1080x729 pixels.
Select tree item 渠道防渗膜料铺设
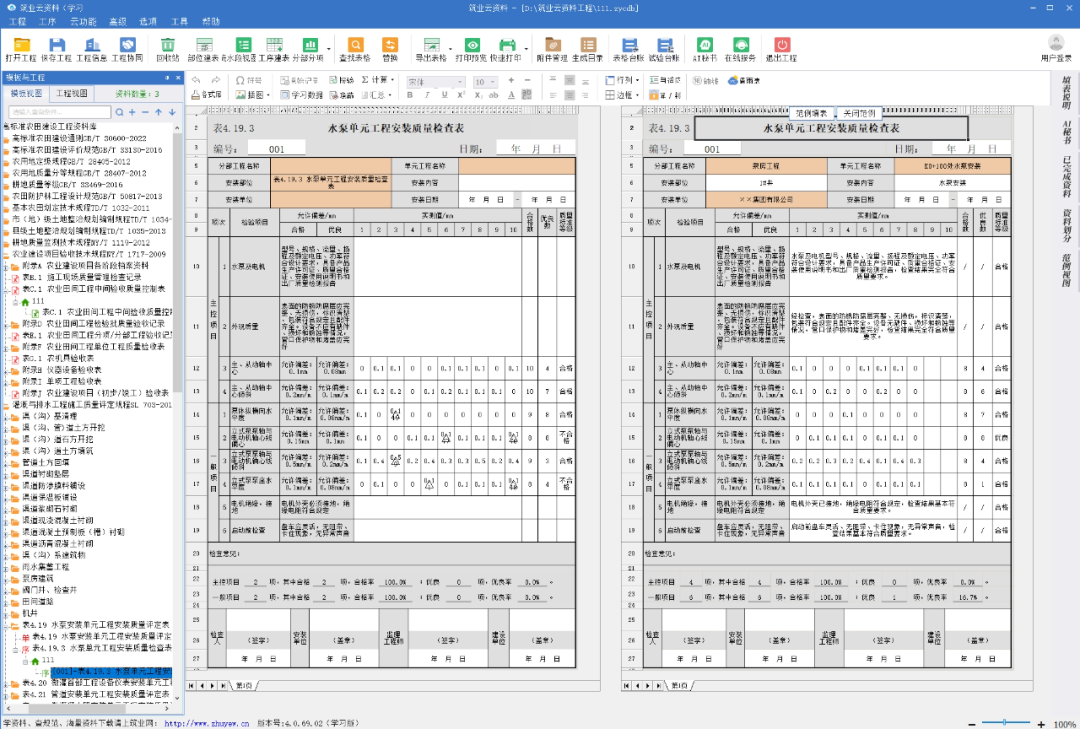[x=55, y=485]
